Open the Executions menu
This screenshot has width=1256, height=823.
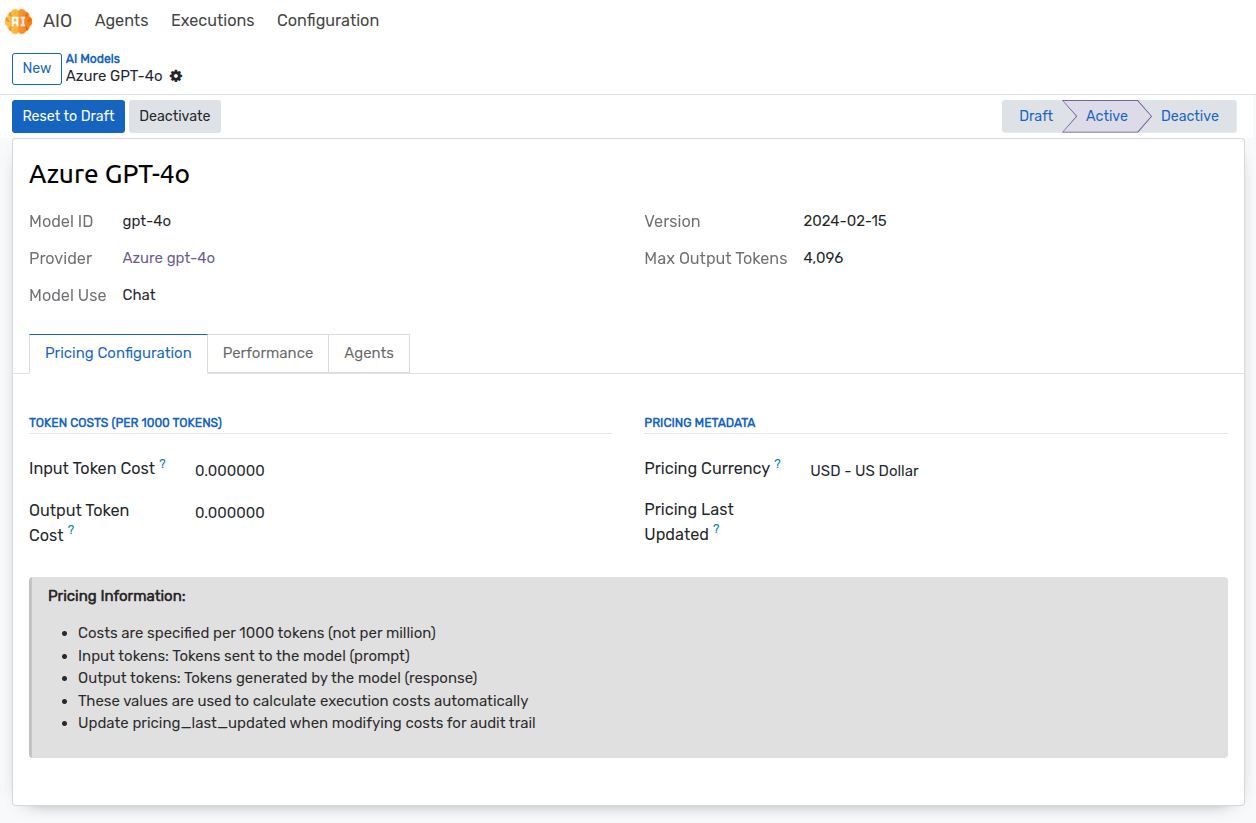click(213, 20)
